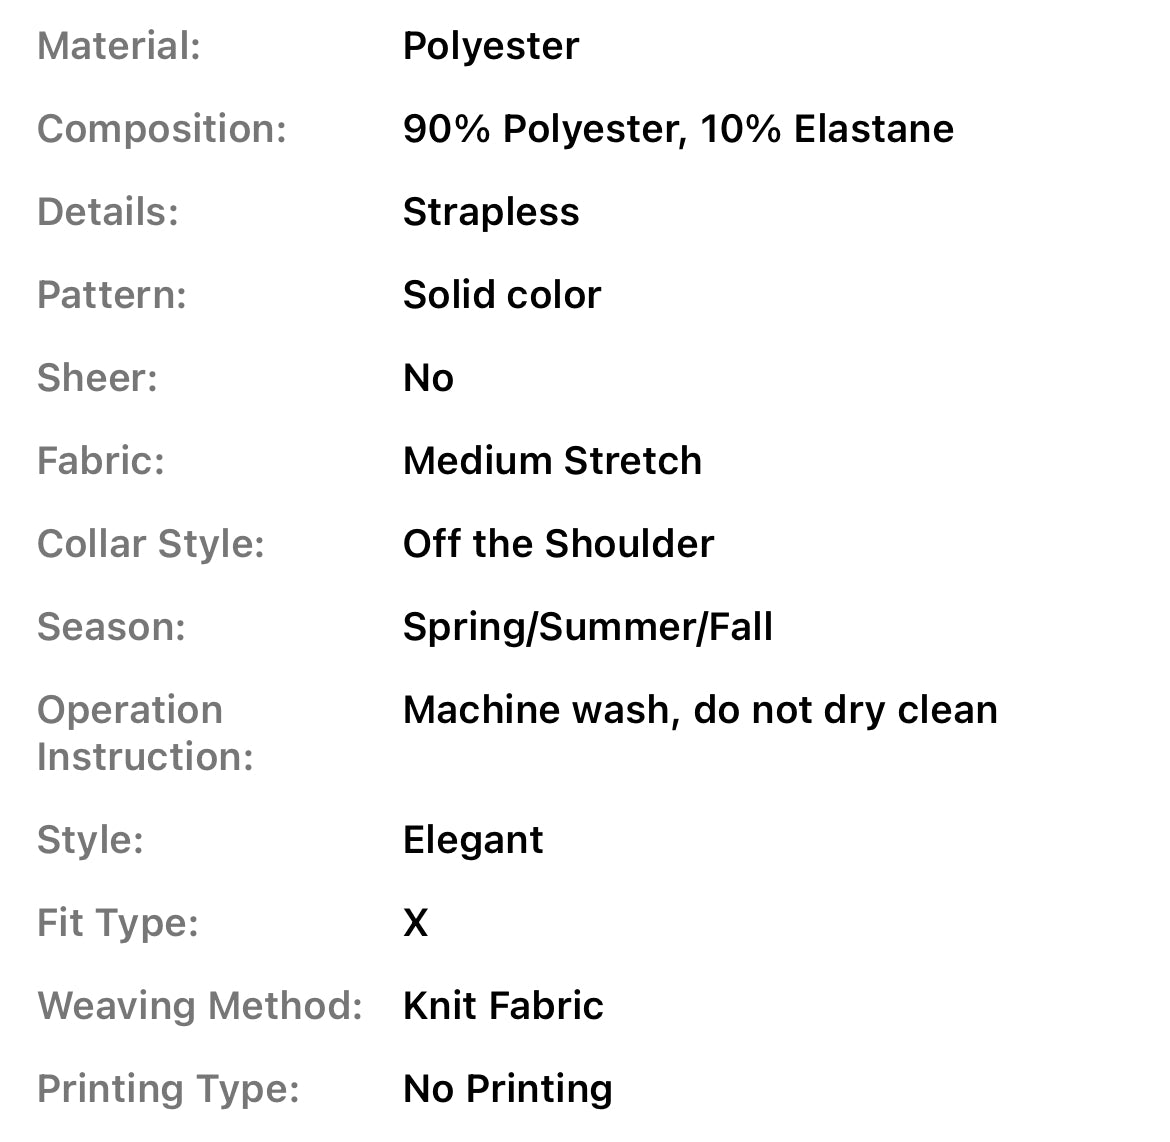Select the Solid color value
Image resolution: width=1170 pixels, height=1142 pixels.
502,295
